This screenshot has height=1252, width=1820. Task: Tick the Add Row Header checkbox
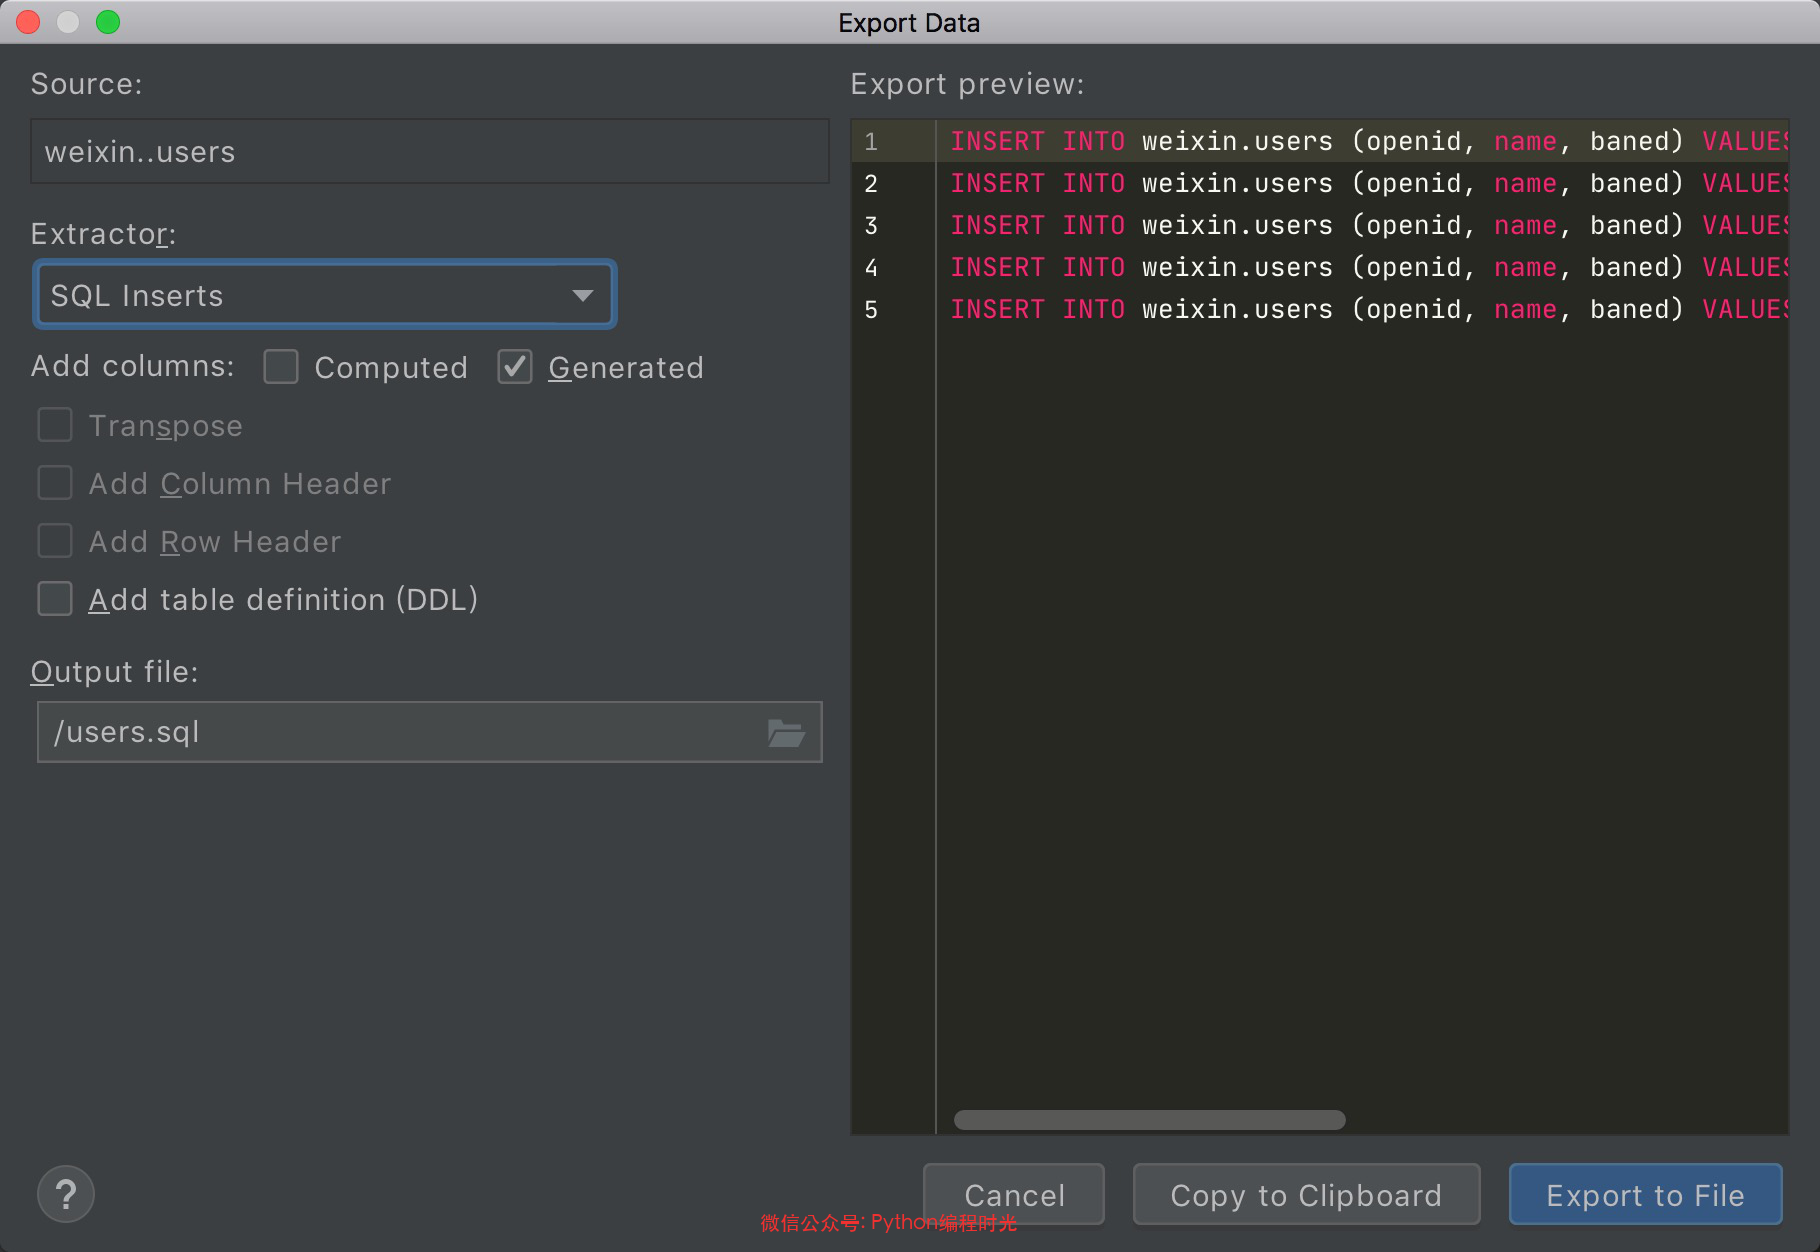tap(55, 541)
